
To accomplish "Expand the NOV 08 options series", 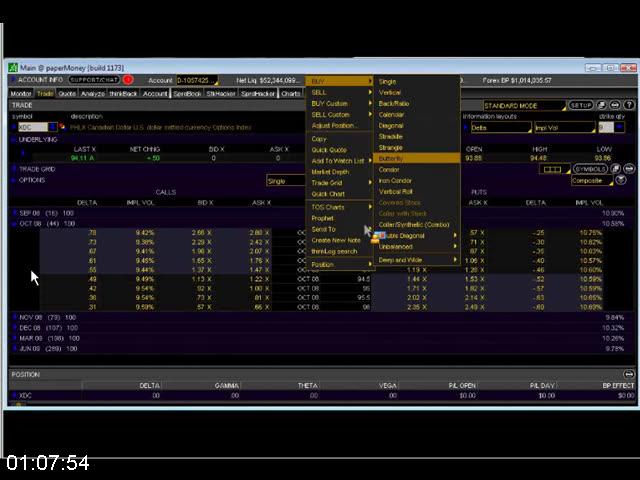I will (14, 317).
